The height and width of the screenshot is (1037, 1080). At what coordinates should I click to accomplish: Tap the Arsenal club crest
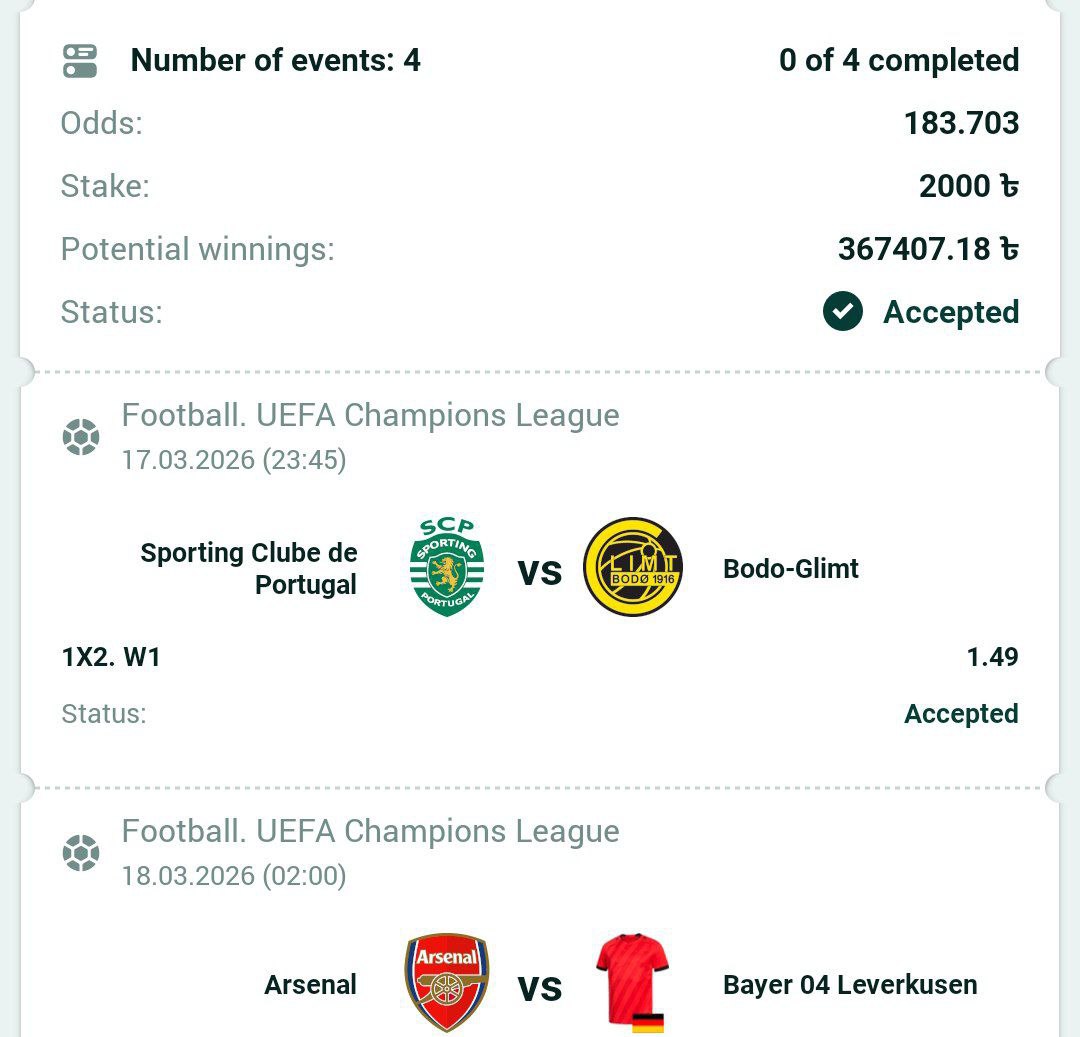click(x=447, y=983)
